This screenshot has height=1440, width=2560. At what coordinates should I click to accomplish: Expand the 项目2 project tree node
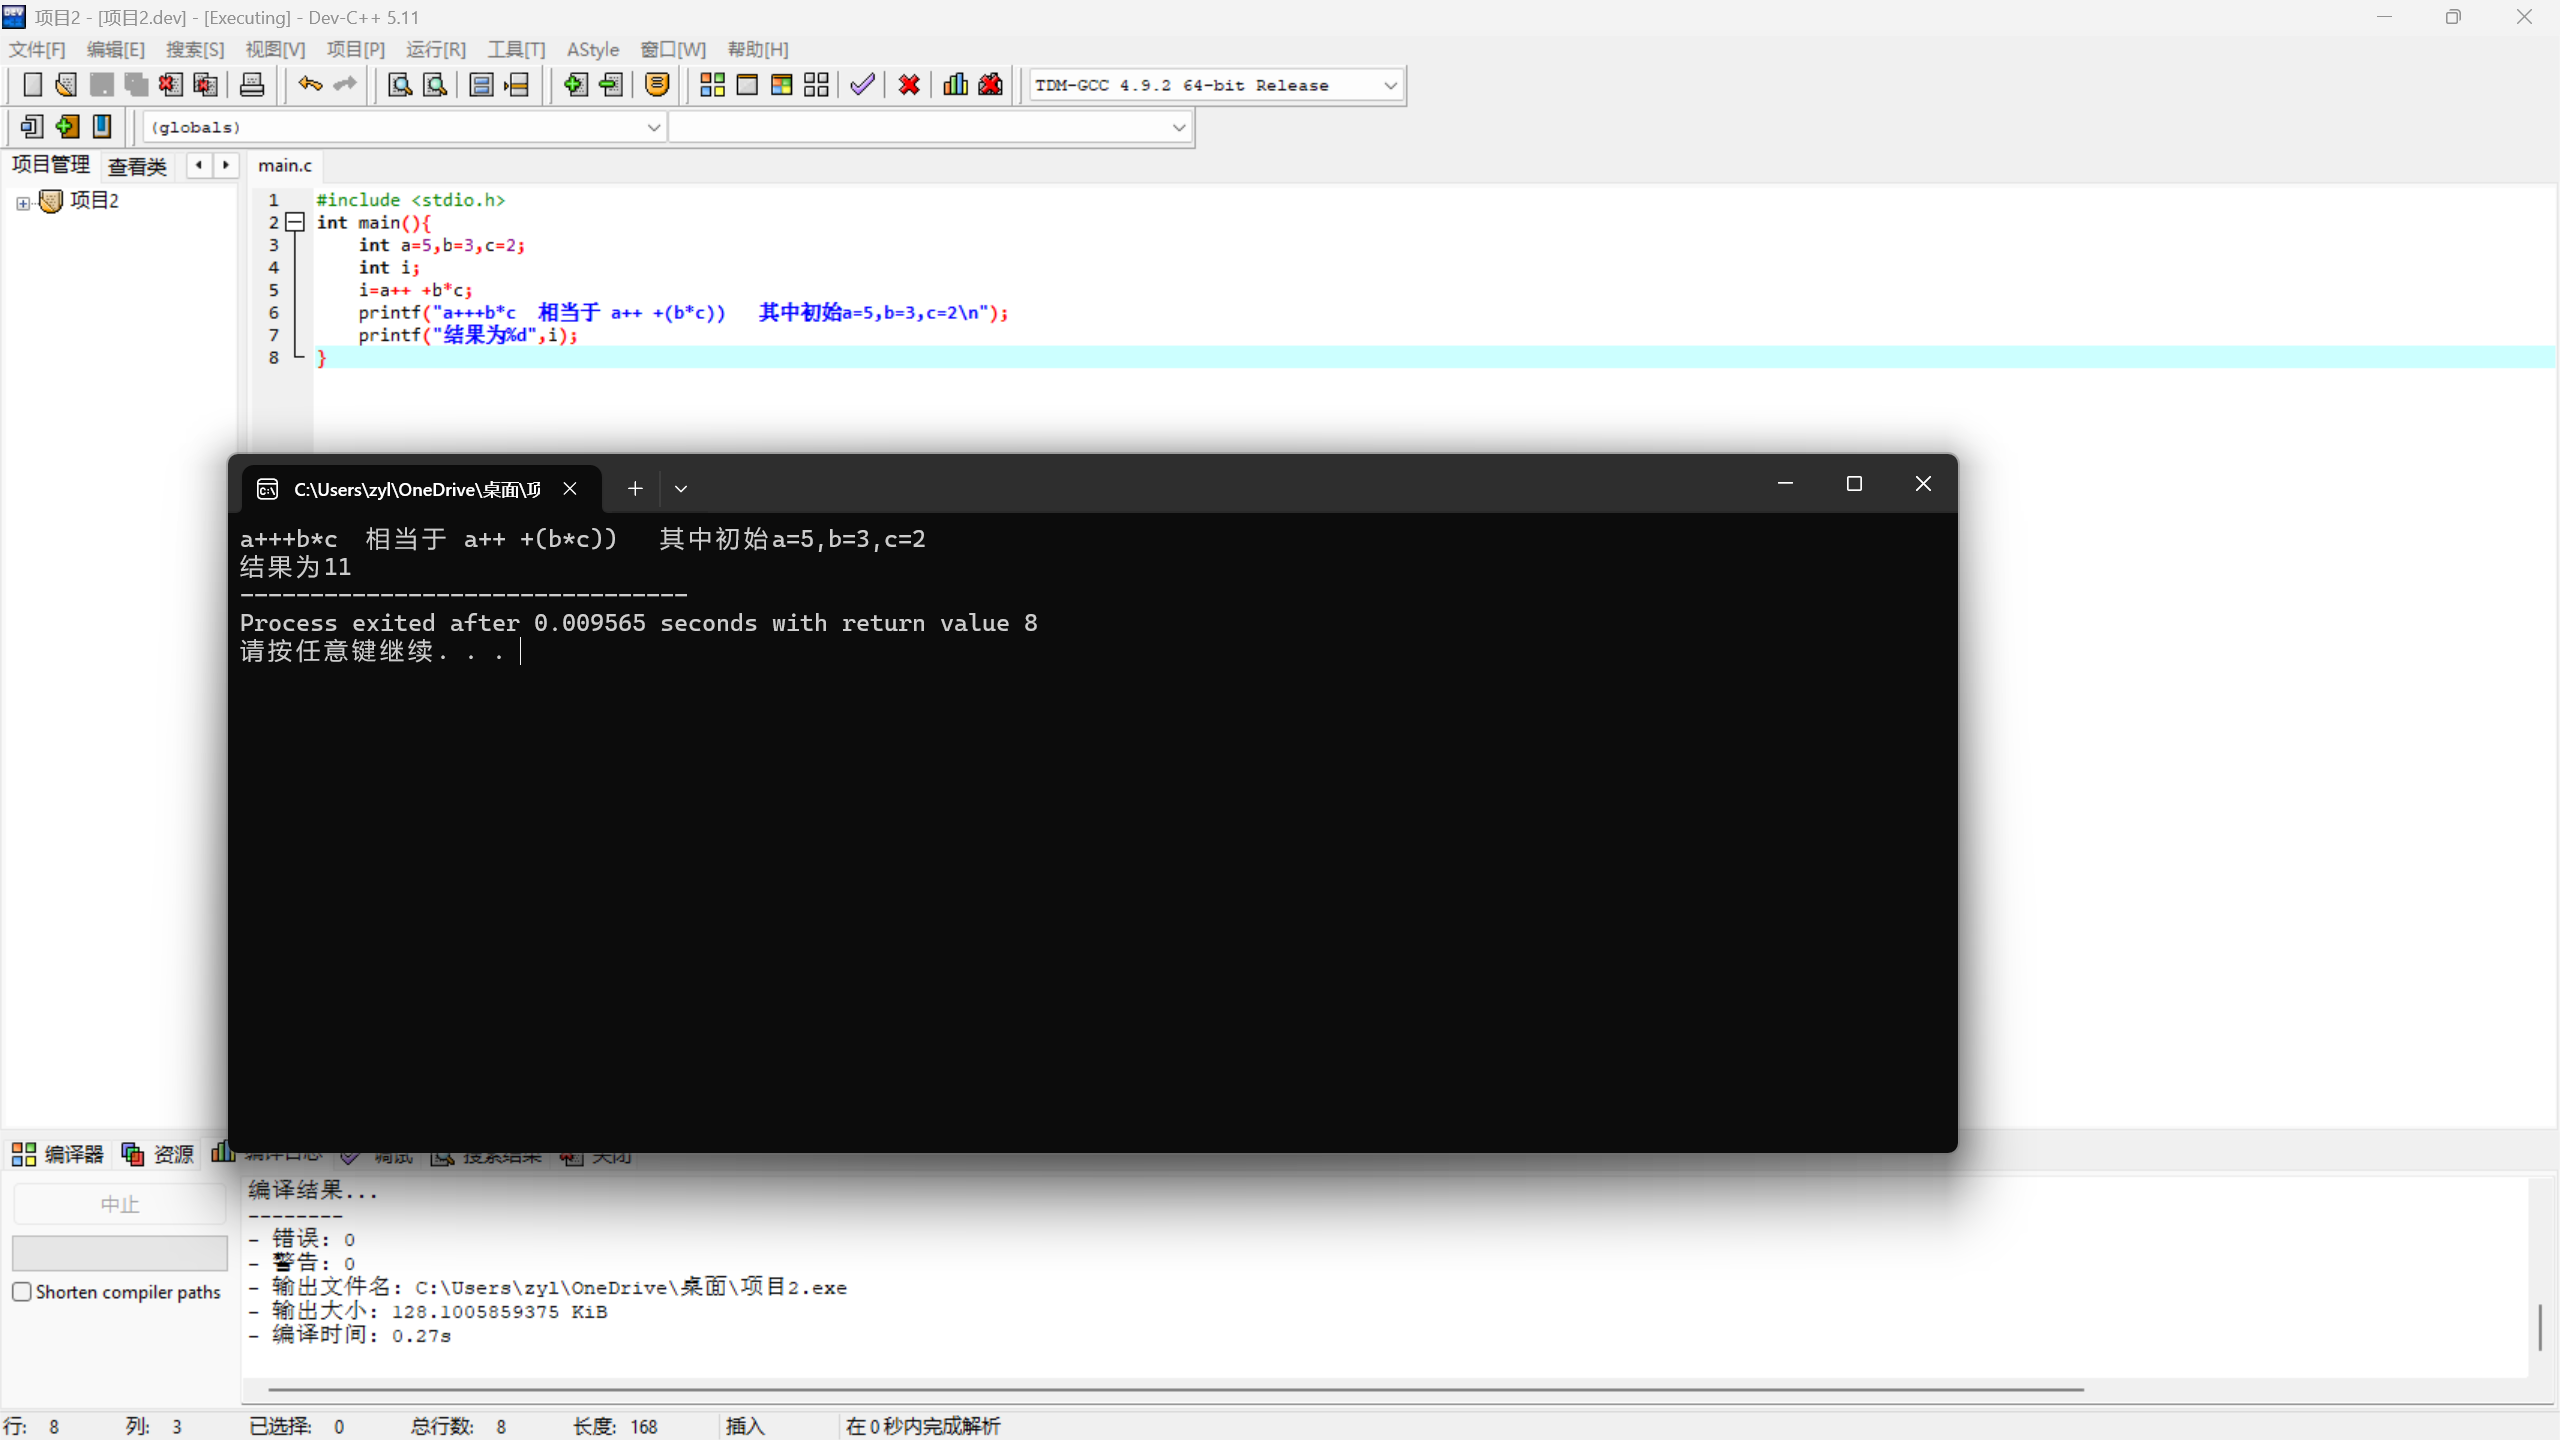(22, 203)
